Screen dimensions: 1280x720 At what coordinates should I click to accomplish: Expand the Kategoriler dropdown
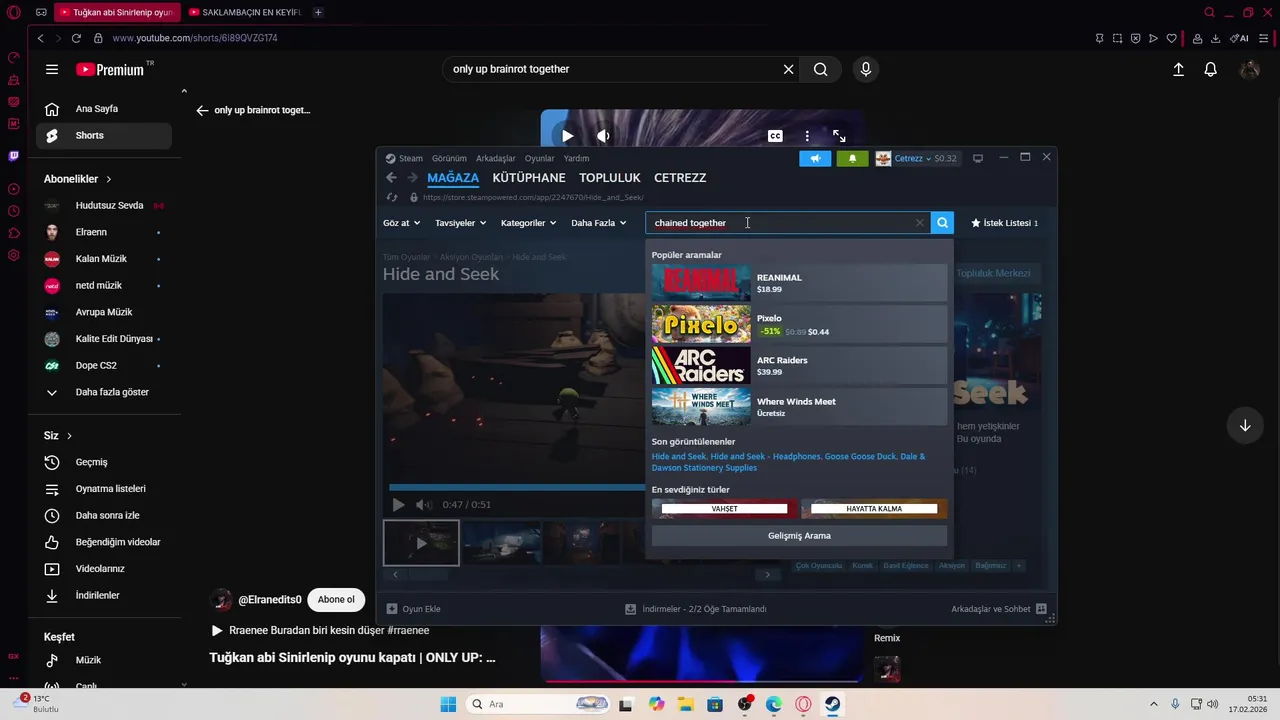point(528,223)
